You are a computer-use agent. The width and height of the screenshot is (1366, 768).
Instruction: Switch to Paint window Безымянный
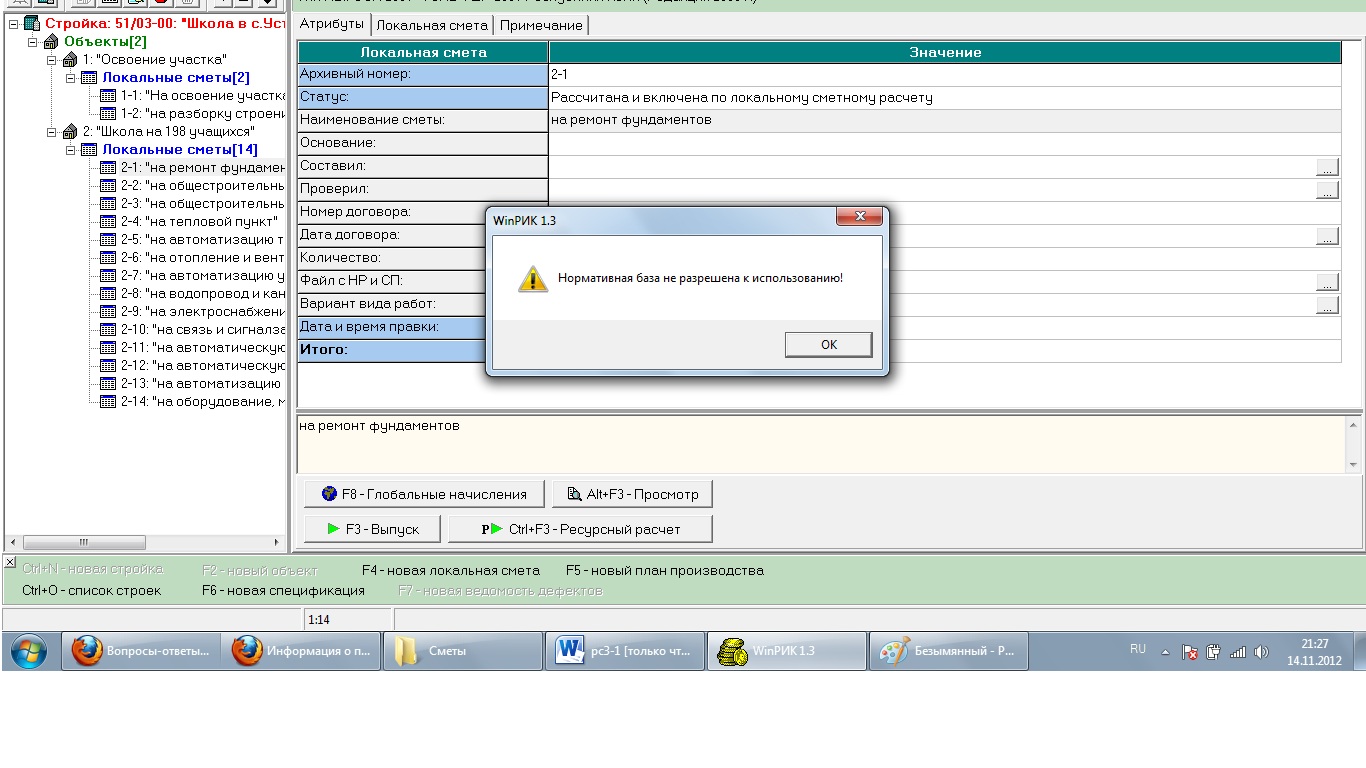pyautogui.click(x=948, y=651)
